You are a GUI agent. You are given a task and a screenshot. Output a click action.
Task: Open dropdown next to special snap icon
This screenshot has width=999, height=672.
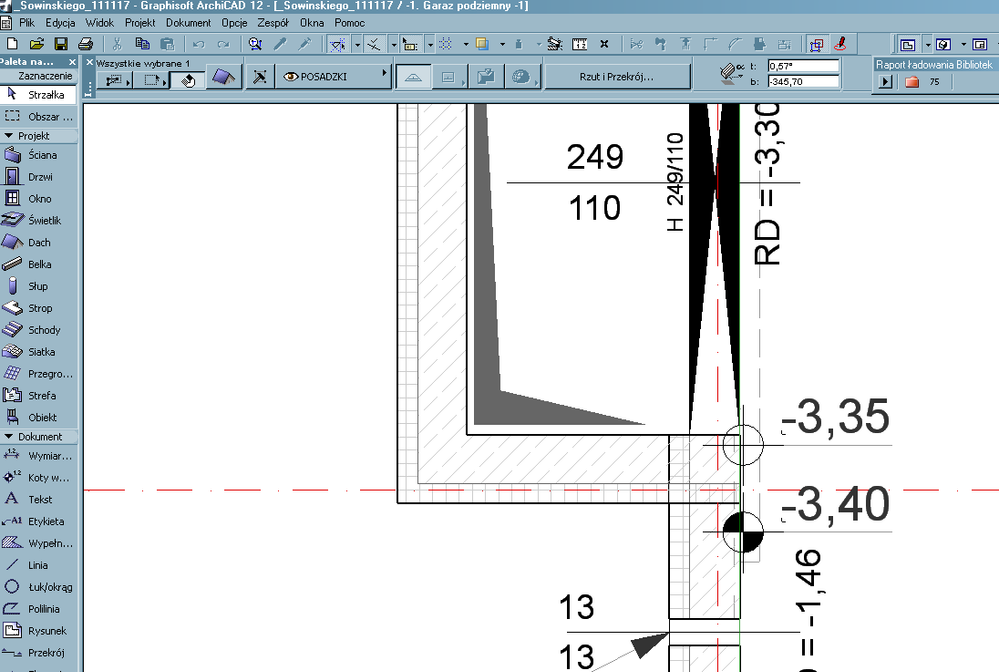pos(394,45)
